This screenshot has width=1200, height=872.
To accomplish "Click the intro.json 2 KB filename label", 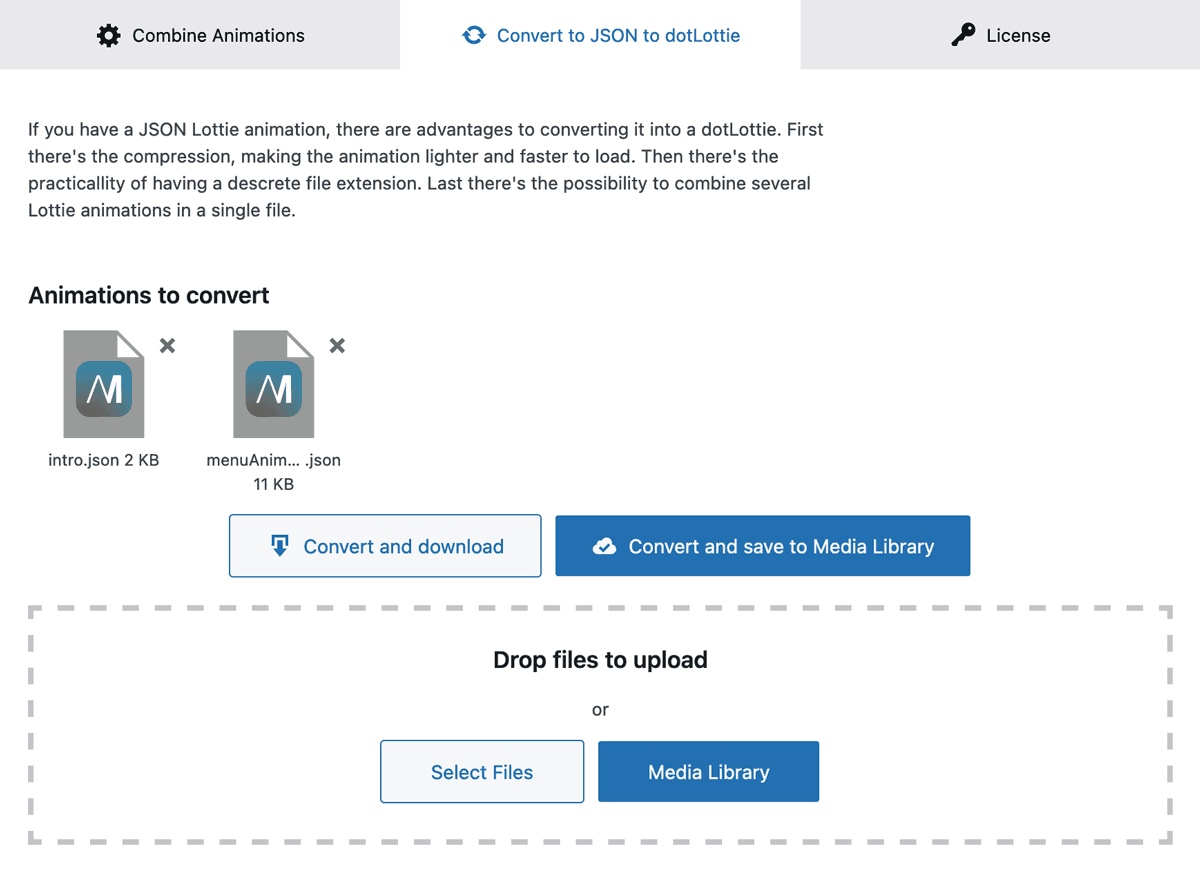I will (x=104, y=461).
